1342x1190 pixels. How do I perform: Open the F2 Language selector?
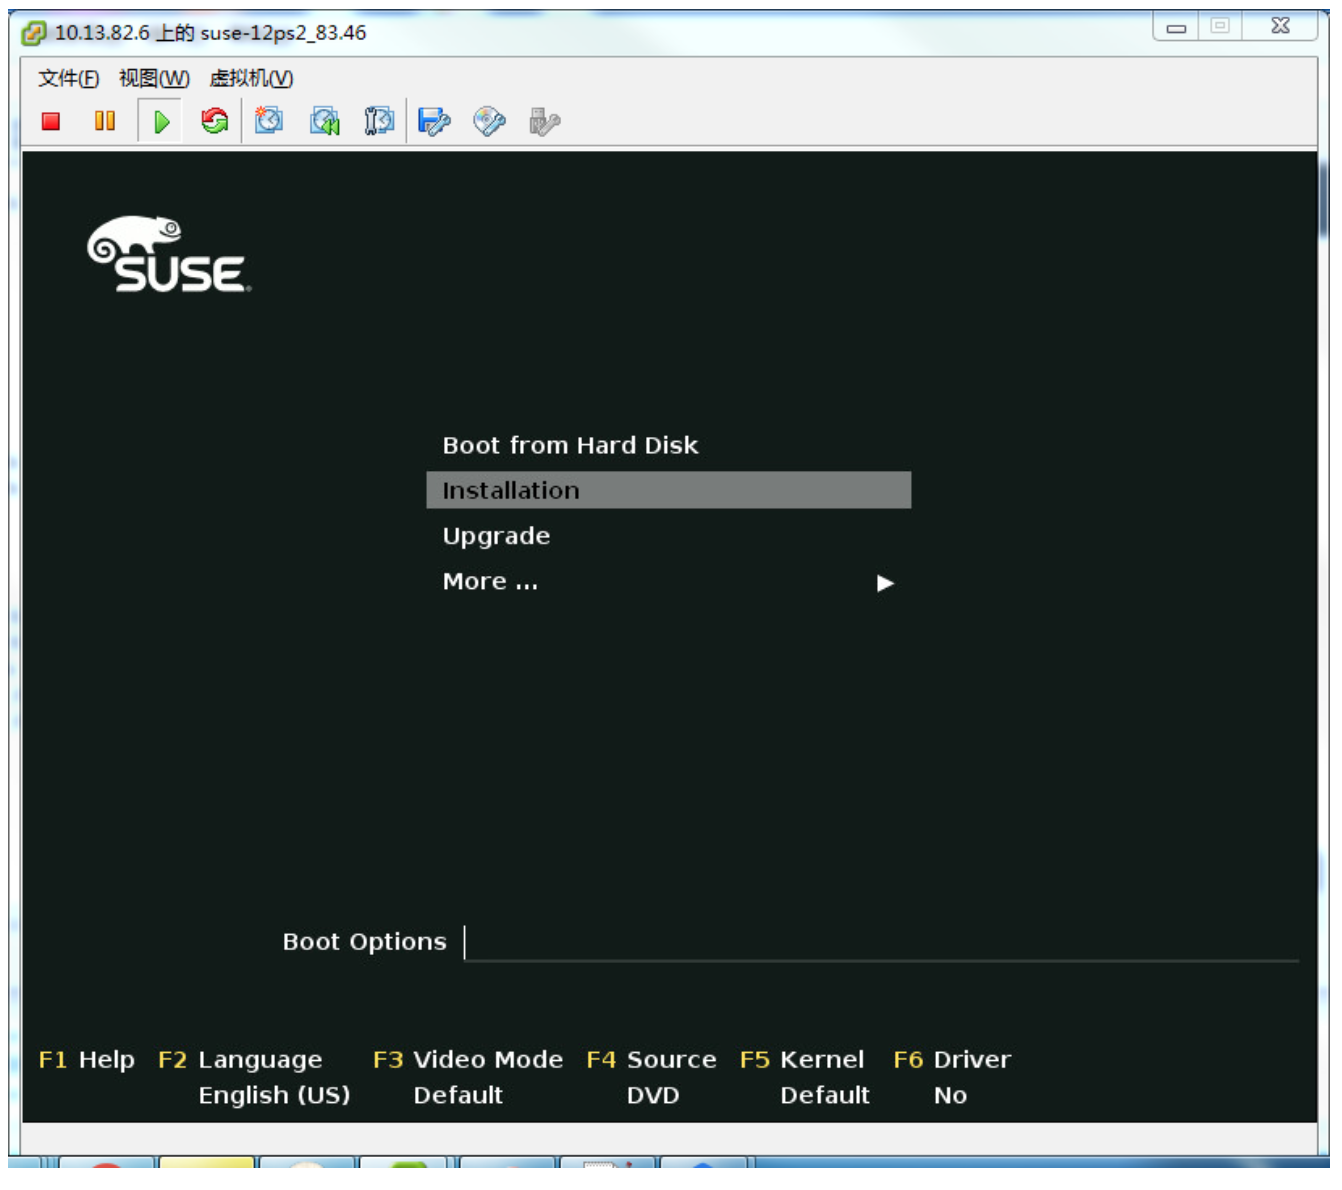[241, 1061]
